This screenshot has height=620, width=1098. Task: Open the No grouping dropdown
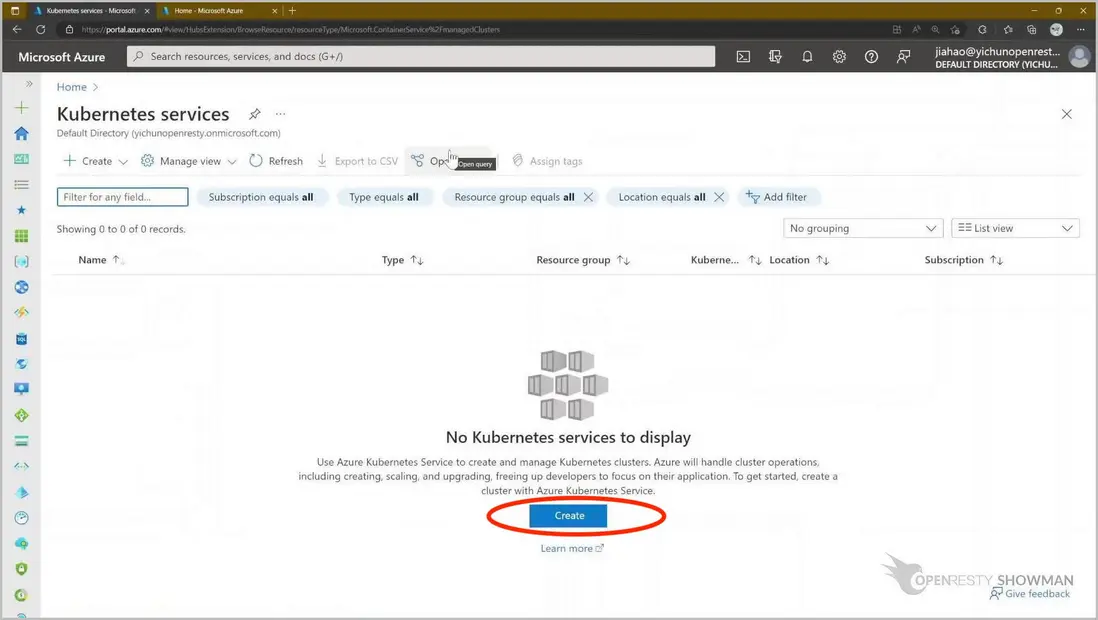(x=863, y=228)
